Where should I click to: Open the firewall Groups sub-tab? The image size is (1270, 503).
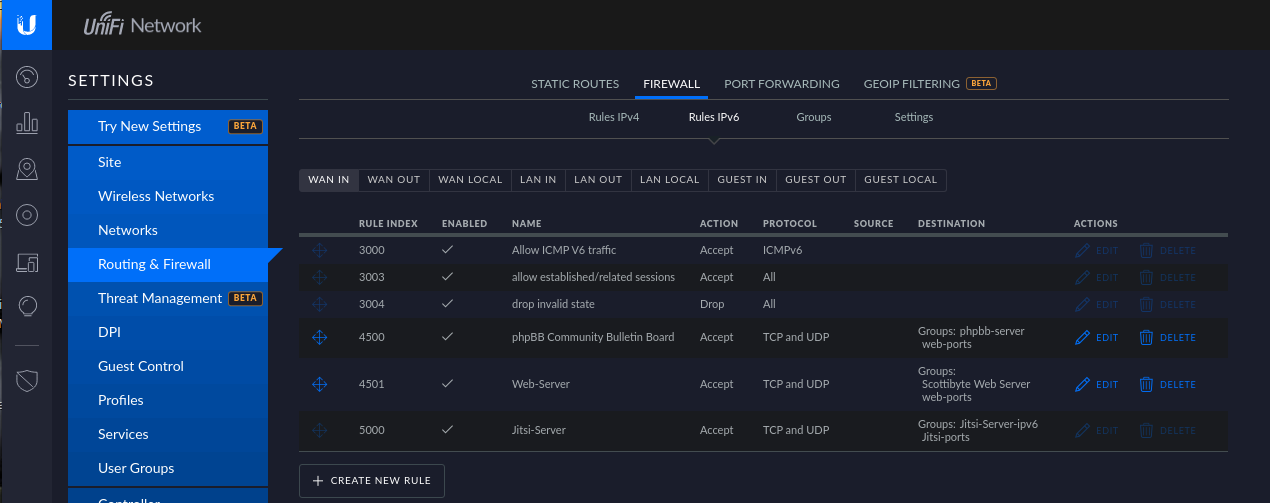[813, 117]
